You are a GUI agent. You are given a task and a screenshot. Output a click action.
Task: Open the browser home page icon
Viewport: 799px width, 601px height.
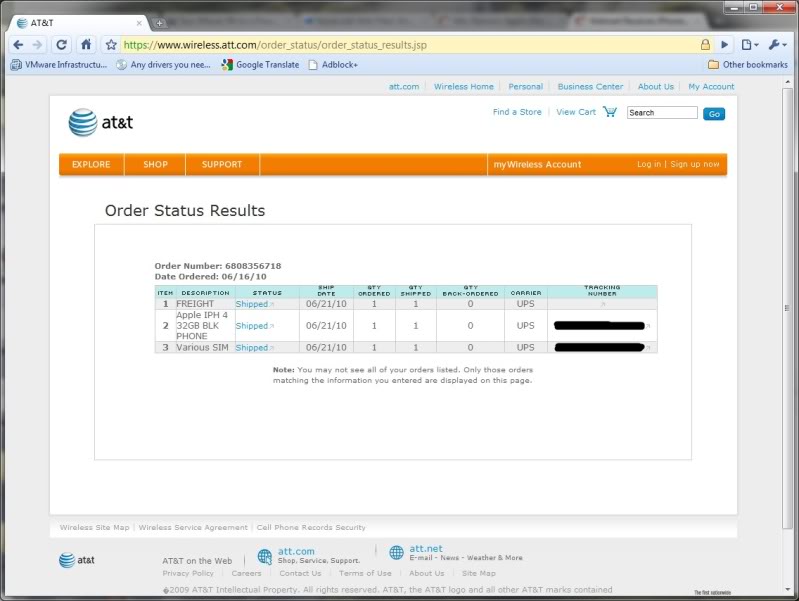click(86, 45)
